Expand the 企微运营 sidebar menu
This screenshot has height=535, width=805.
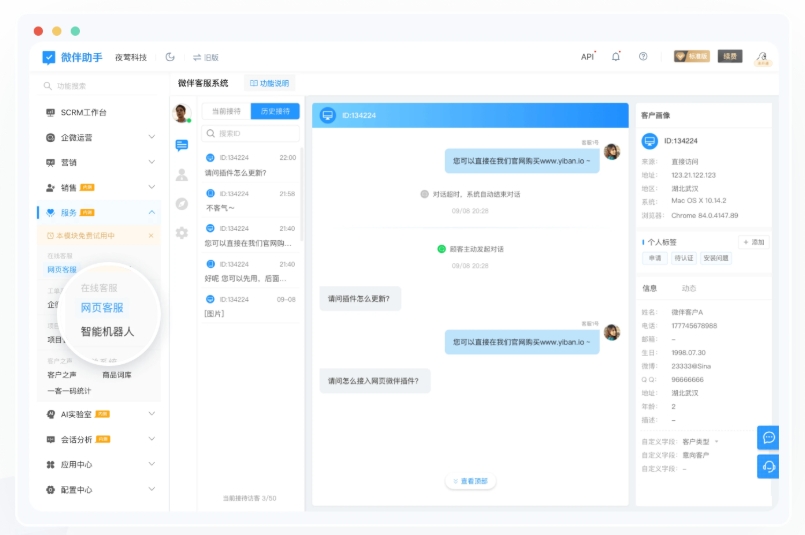(x=152, y=137)
